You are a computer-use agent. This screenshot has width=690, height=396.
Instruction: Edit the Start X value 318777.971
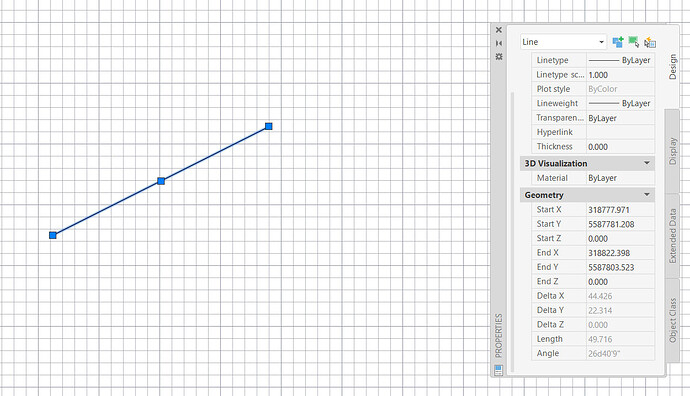(x=620, y=210)
